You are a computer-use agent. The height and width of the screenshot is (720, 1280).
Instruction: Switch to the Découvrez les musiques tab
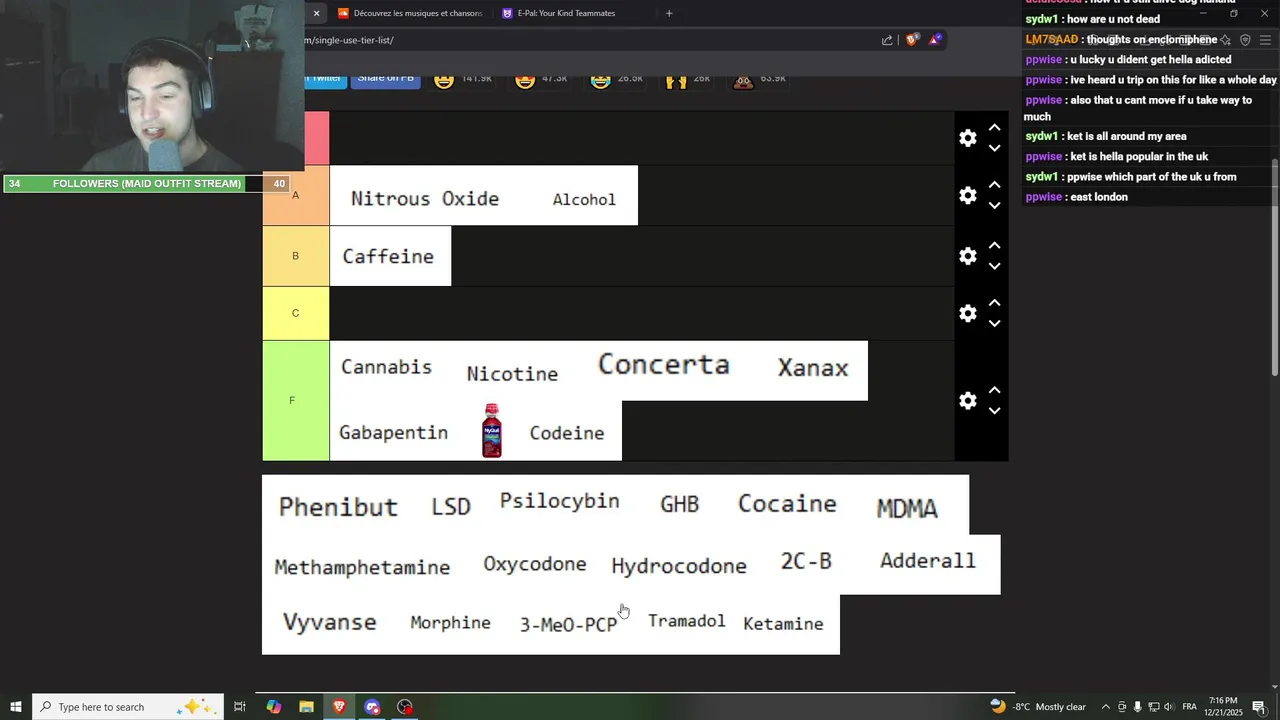pyautogui.click(x=410, y=13)
